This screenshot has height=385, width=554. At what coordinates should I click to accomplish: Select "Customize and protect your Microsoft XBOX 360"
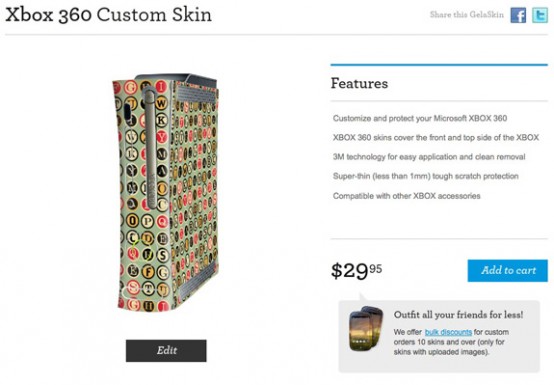[x=420, y=118]
